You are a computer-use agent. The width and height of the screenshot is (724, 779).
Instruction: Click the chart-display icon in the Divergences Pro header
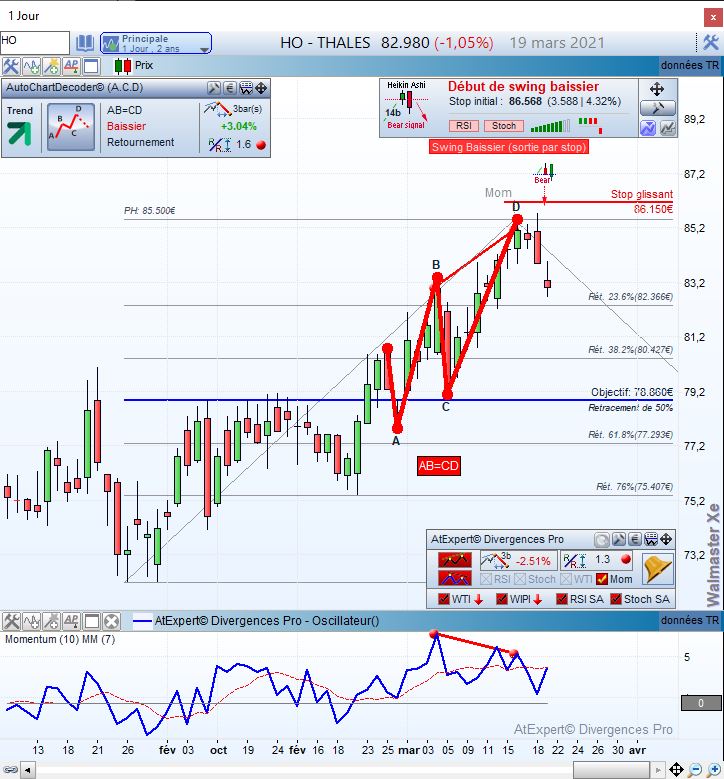(x=651, y=540)
